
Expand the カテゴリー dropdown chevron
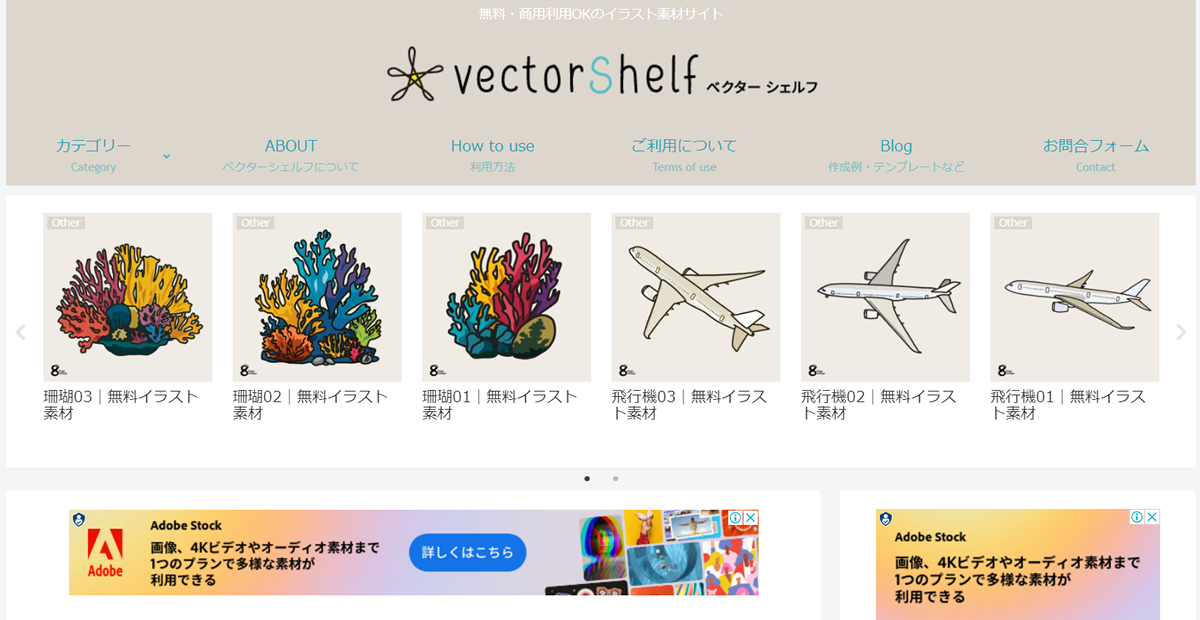click(166, 156)
